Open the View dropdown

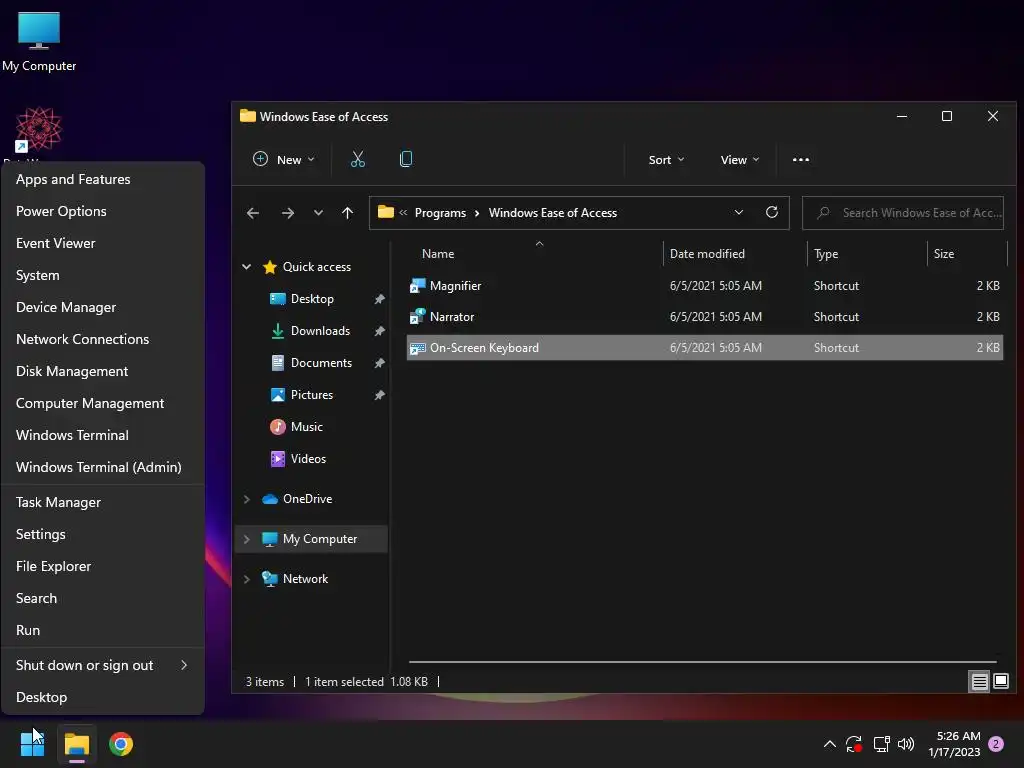tap(740, 159)
